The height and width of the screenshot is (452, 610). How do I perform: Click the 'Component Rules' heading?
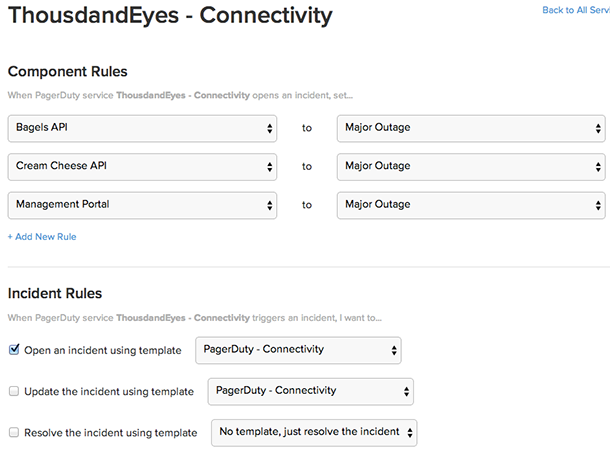coord(67,72)
